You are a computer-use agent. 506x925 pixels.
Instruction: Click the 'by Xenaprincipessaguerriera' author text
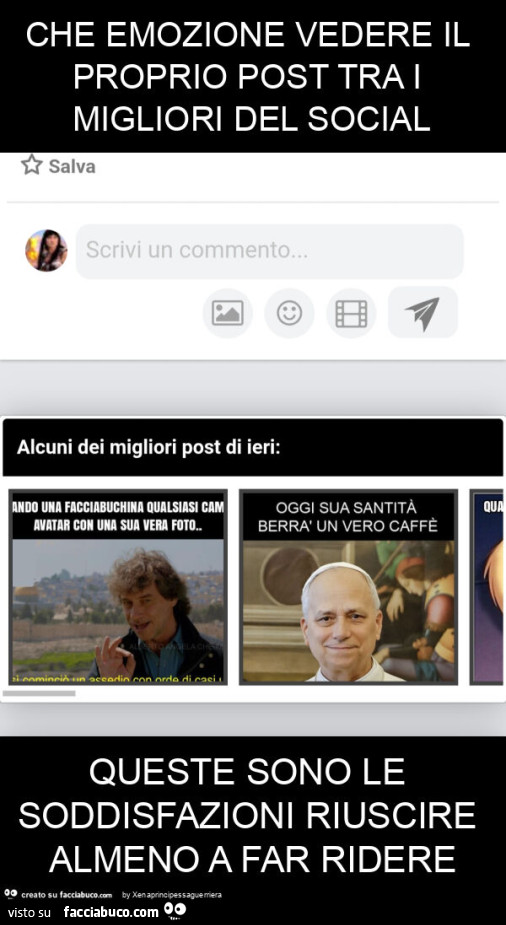(172, 895)
